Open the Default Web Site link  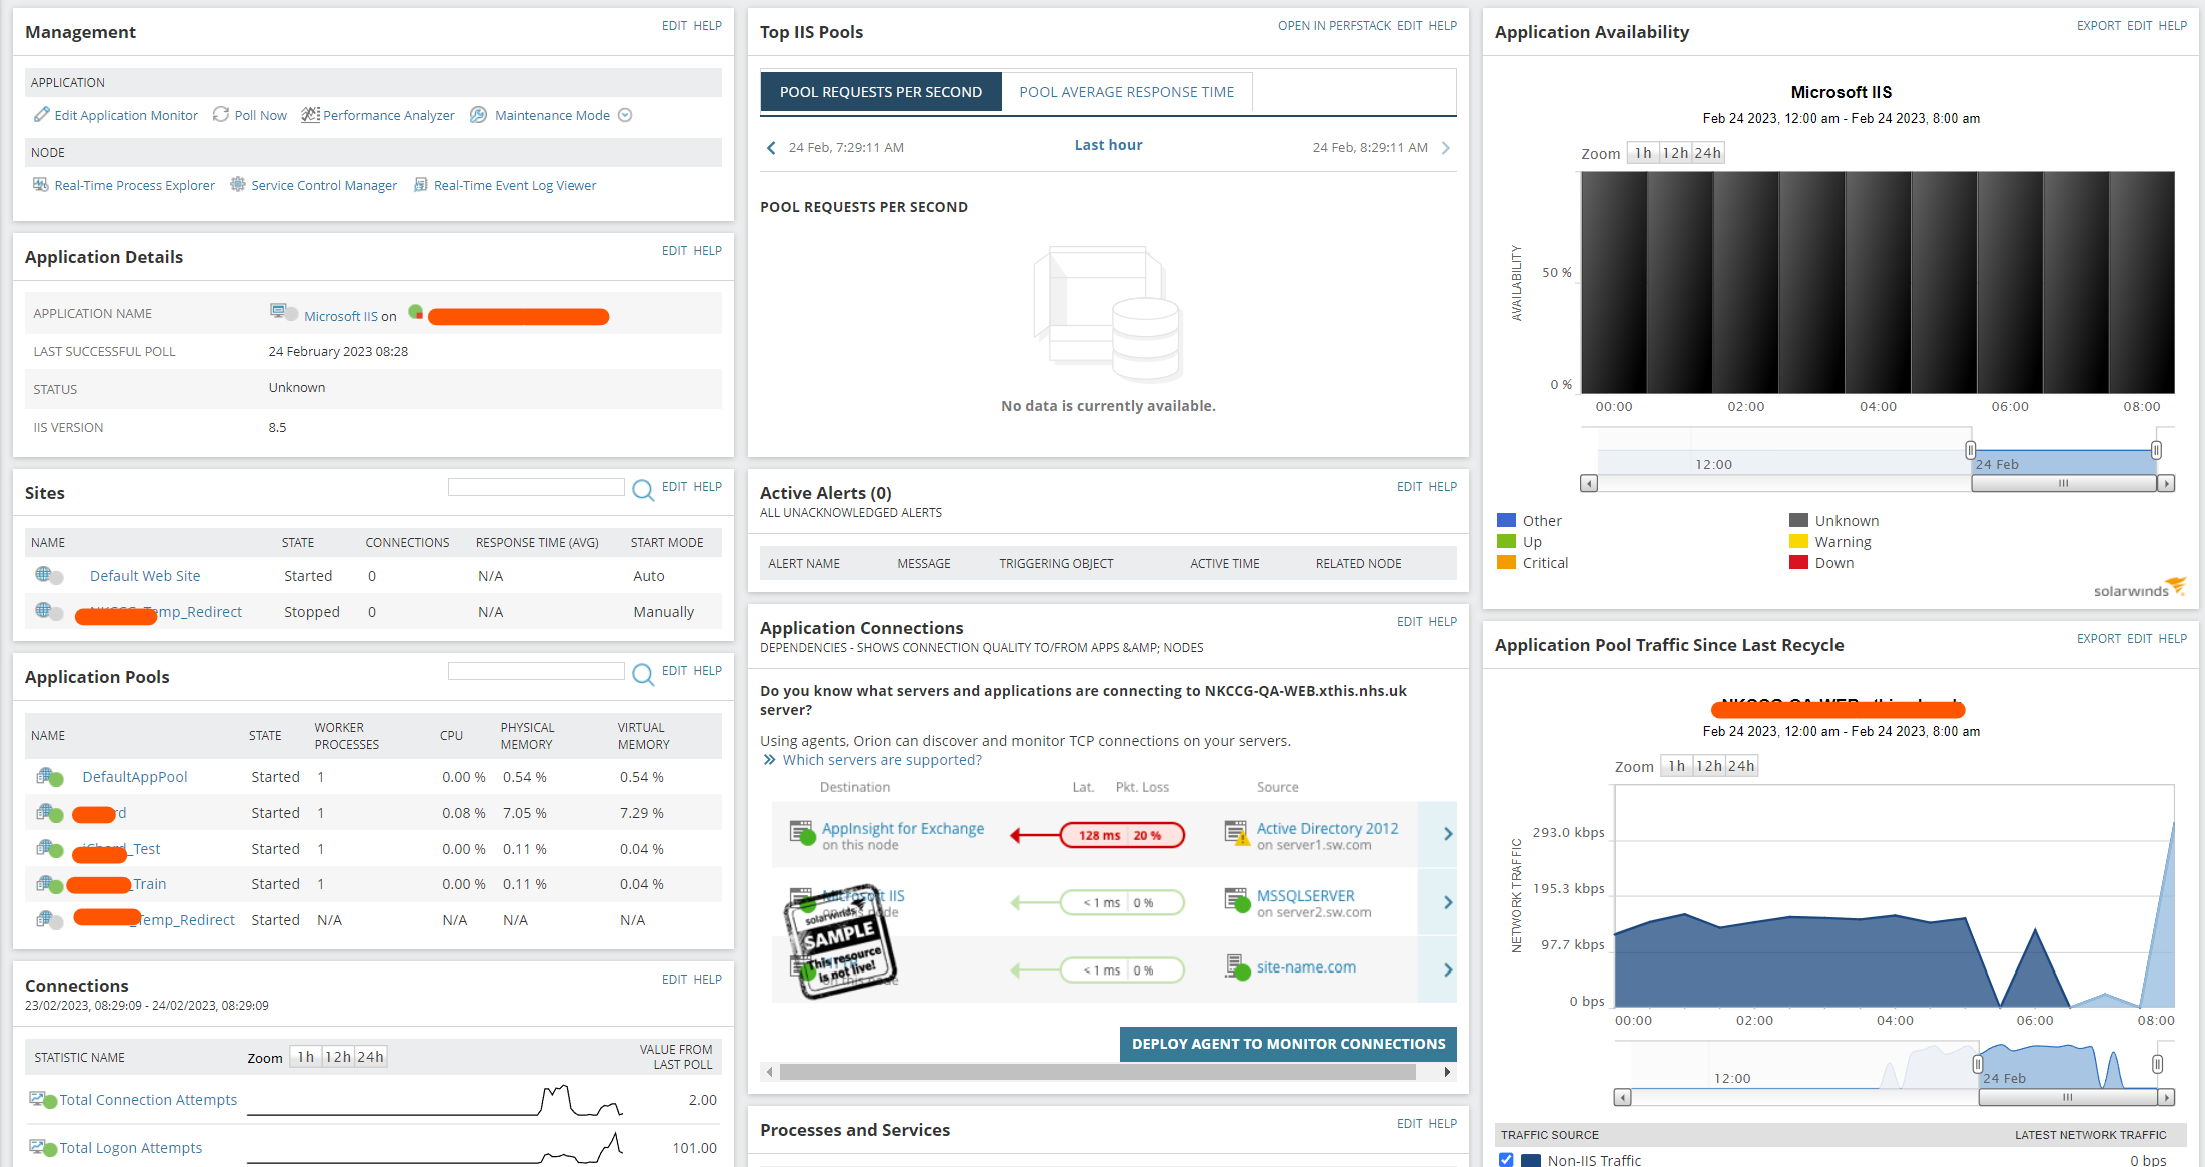145,576
